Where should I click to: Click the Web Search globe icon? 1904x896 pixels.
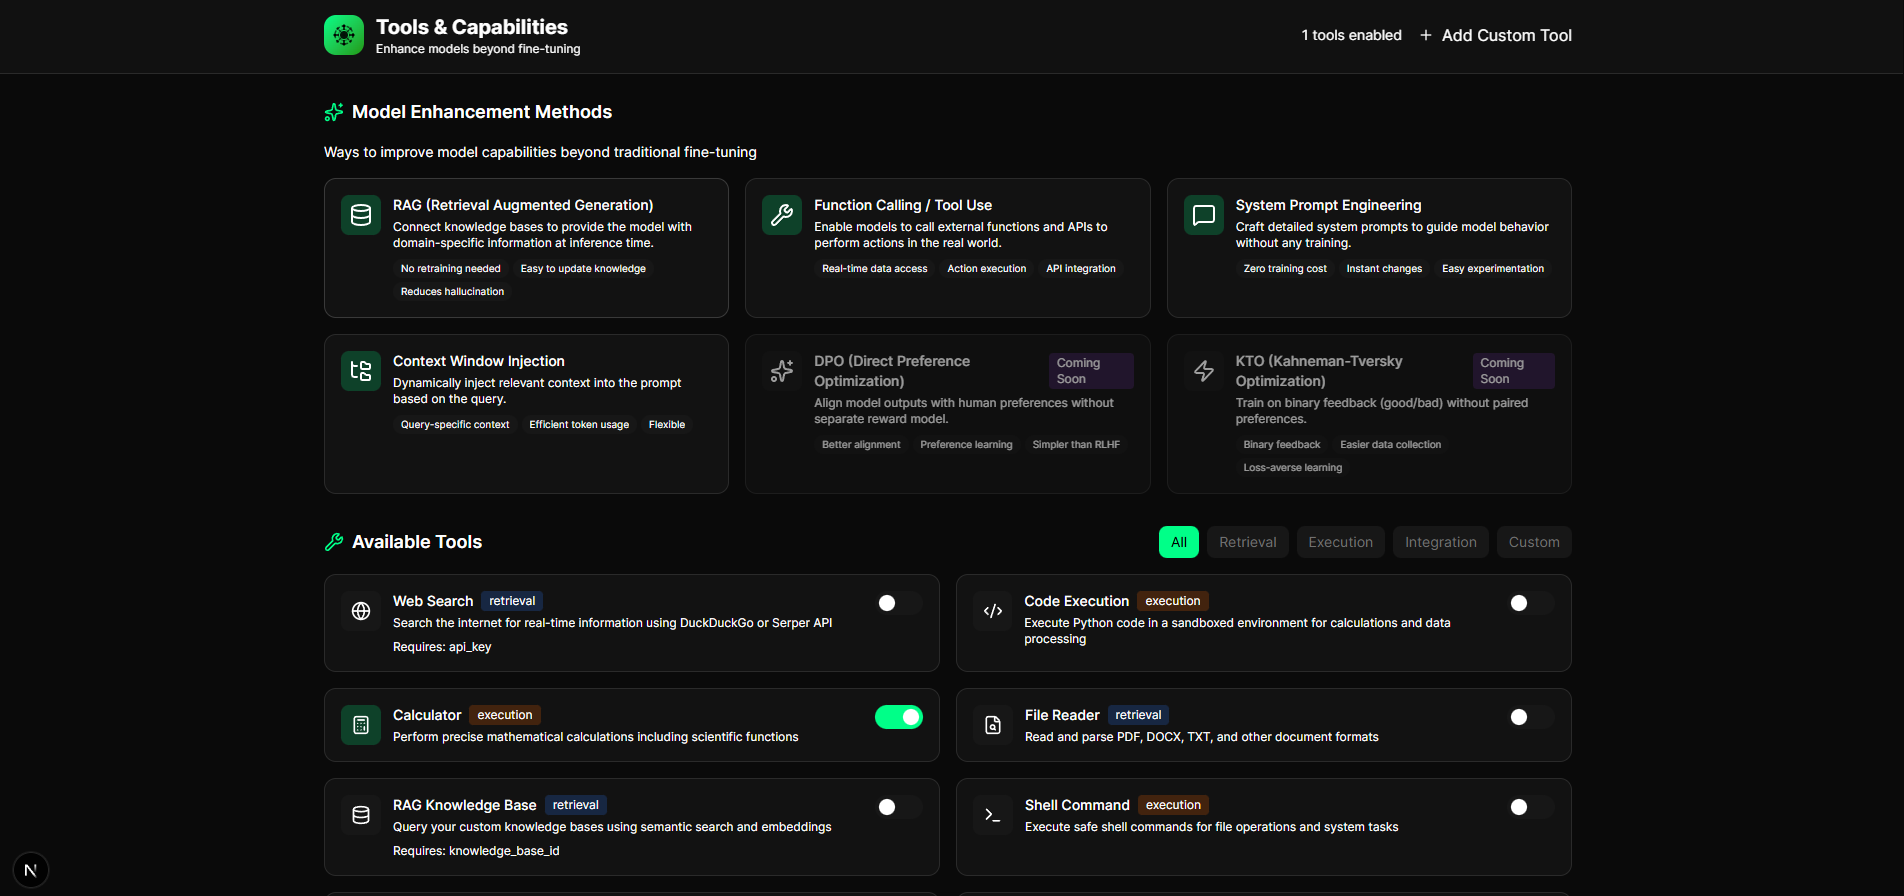(x=361, y=611)
